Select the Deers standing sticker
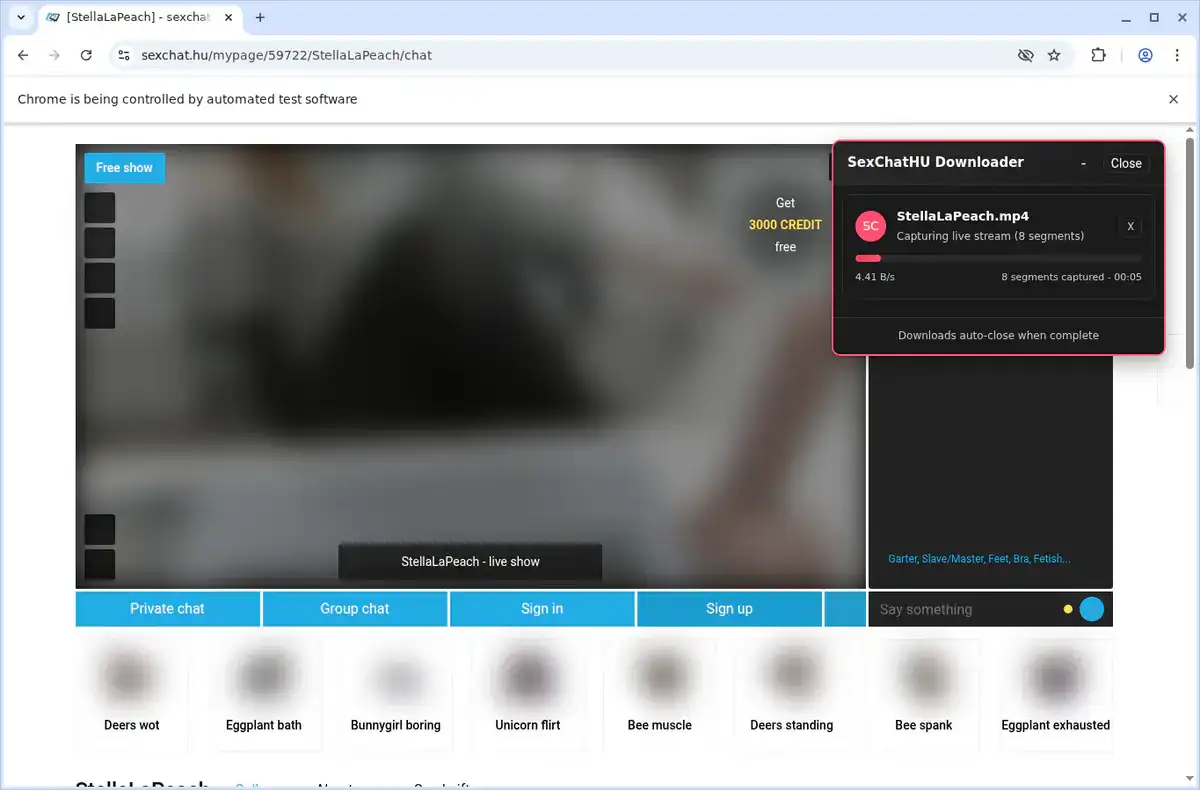 click(x=791, y=693)
